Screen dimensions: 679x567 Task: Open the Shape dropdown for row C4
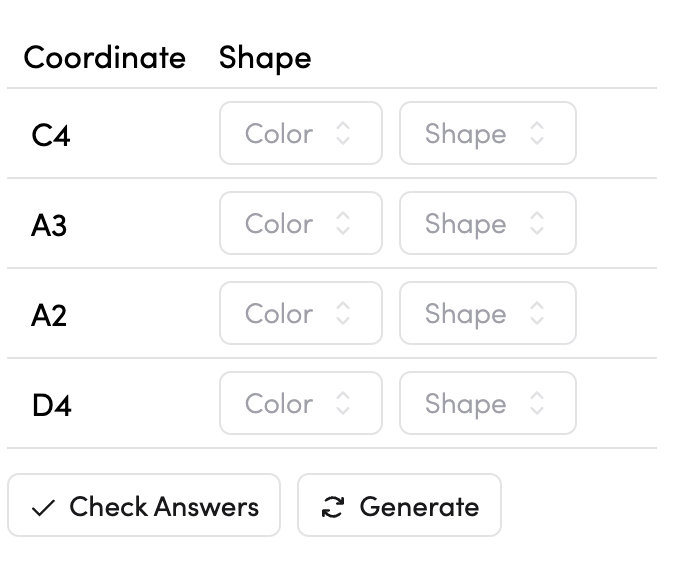(x=487, y=133)
